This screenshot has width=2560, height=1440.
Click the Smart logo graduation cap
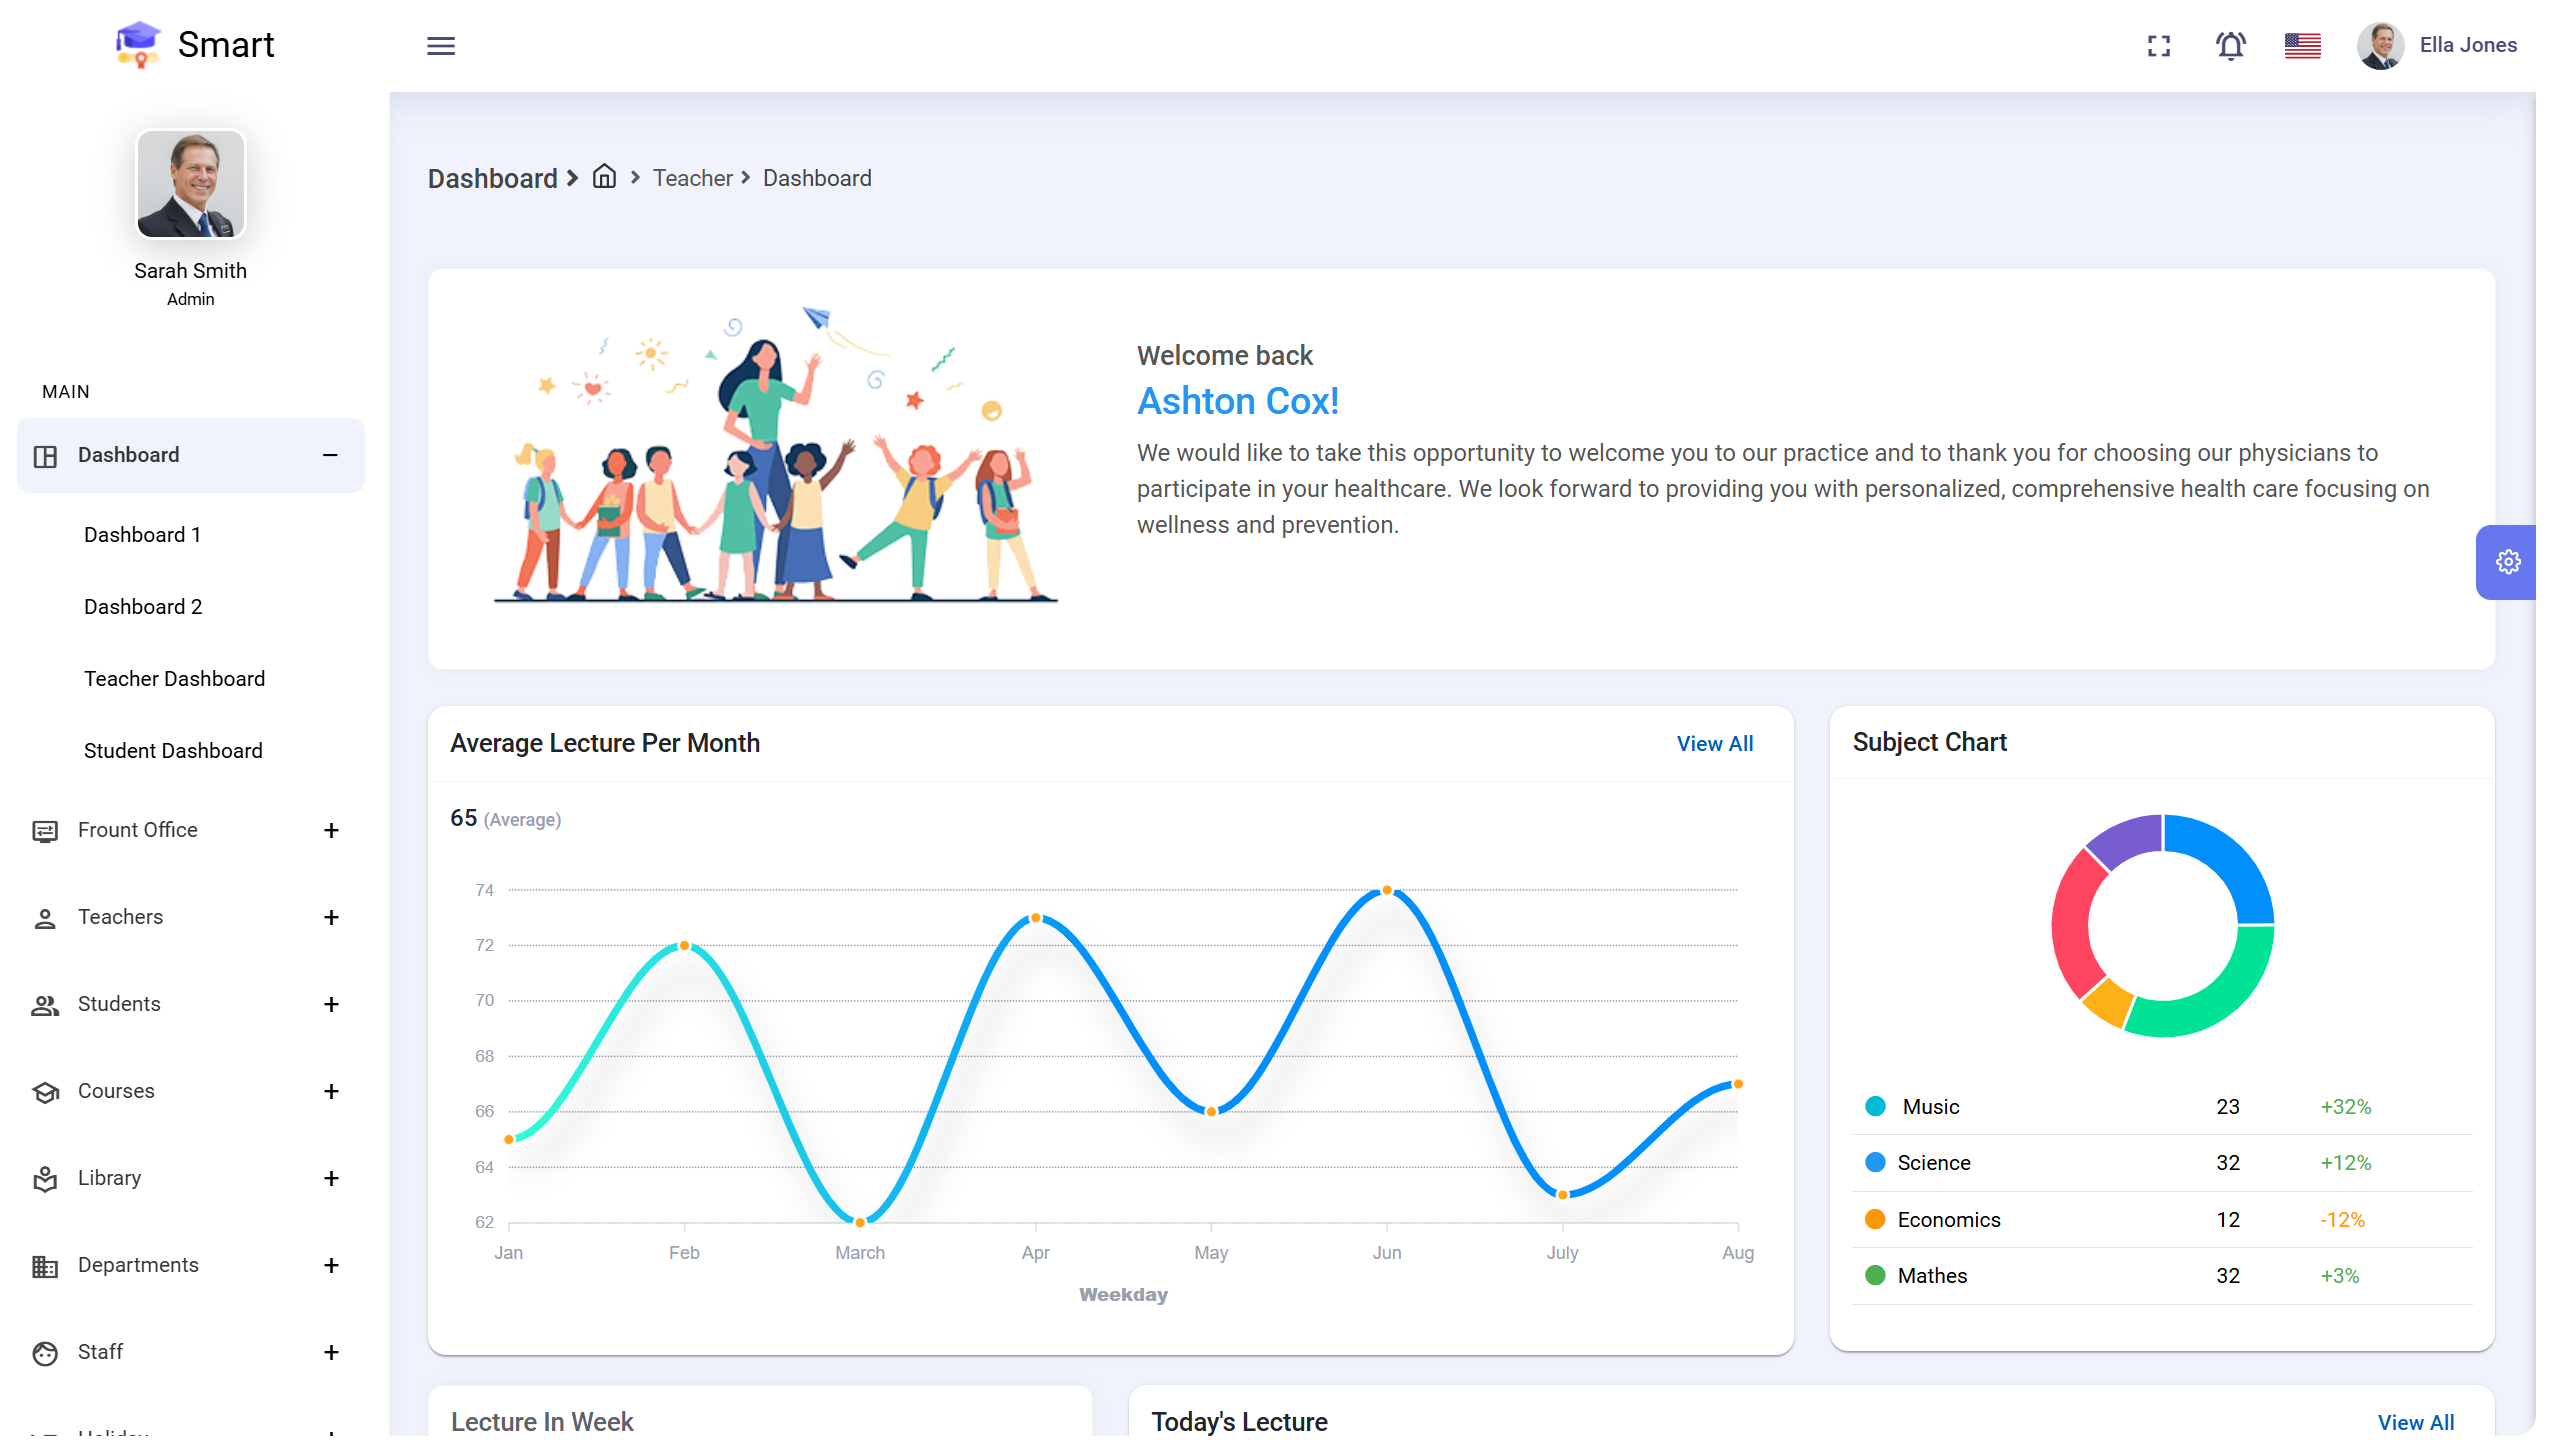[x=139, y=44]
